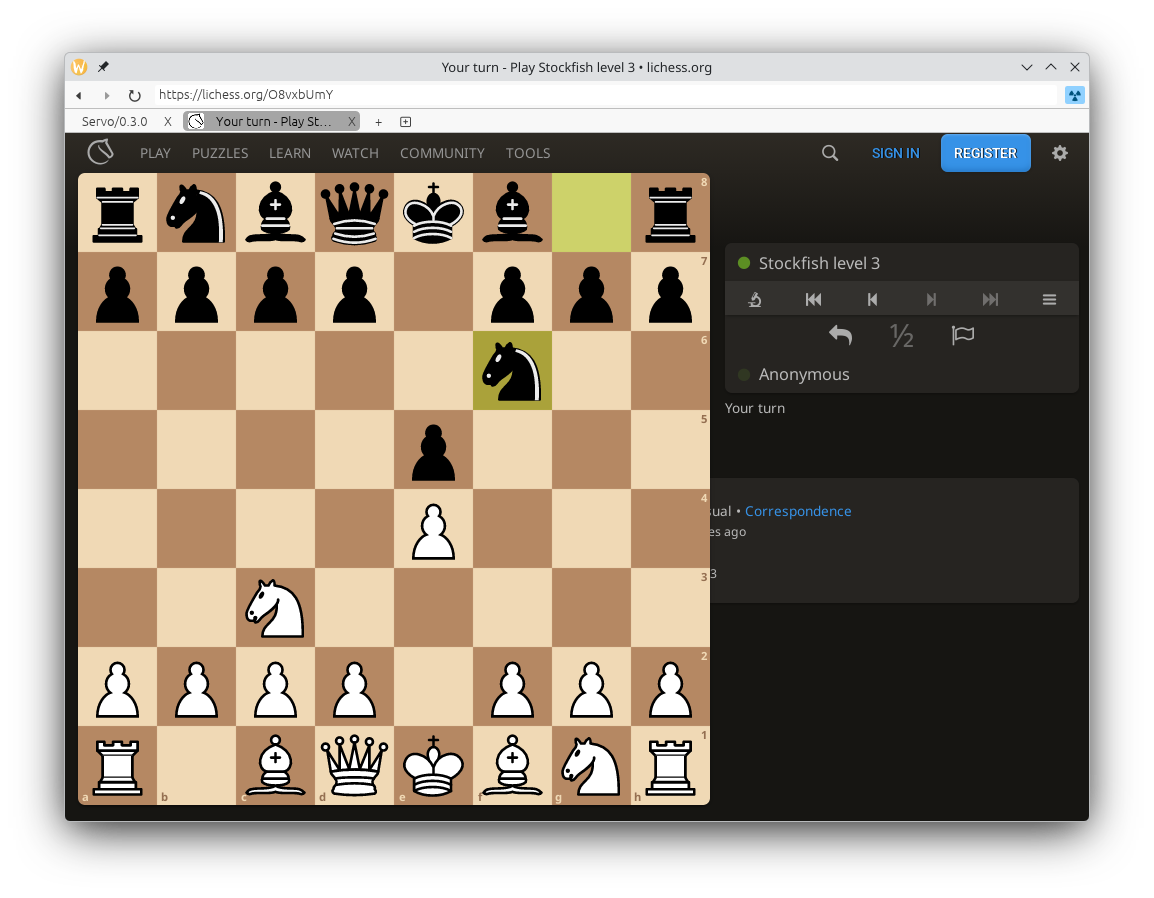Click the Anonymous player name
1154x898 pixels.
(x=804, y=374)
